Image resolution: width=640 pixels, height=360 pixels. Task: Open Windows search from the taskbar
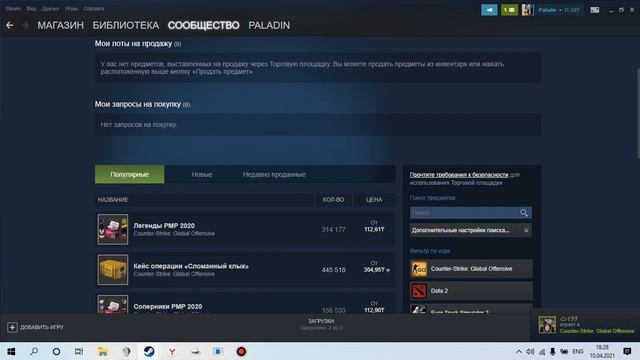pos(34,351)
